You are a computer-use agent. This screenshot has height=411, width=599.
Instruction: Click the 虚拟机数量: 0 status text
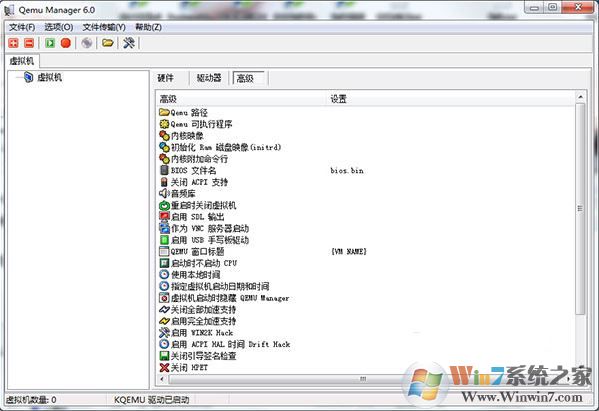(31, 400)
